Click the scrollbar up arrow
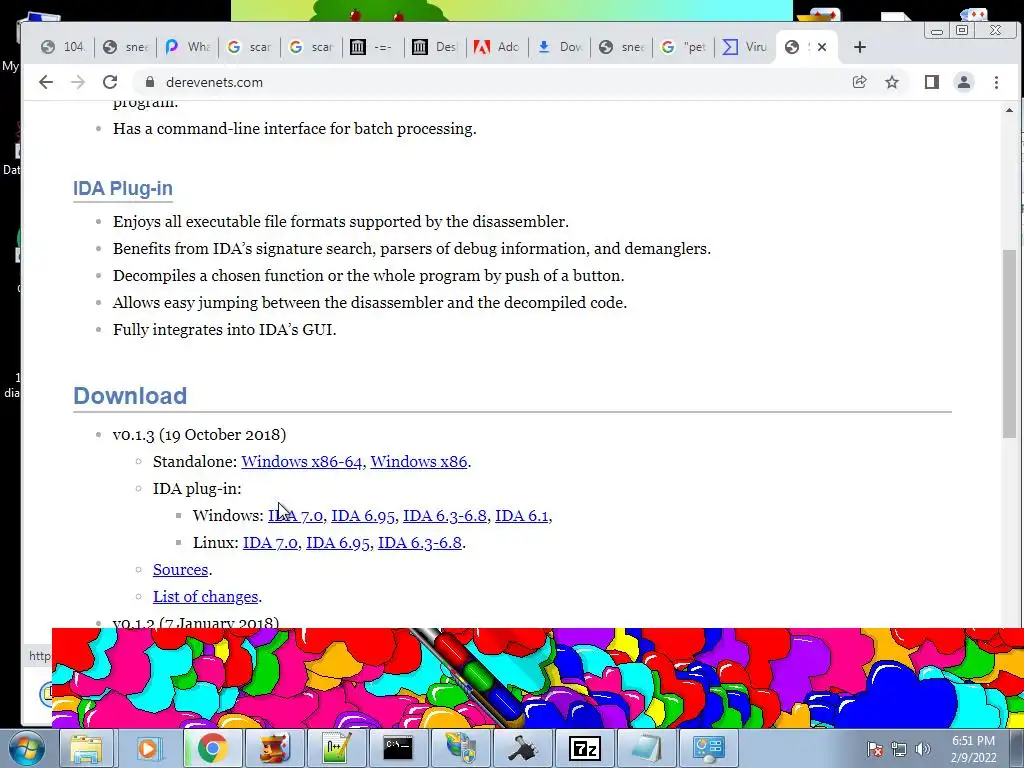Screen dimensions: 1024x768 1010,110
